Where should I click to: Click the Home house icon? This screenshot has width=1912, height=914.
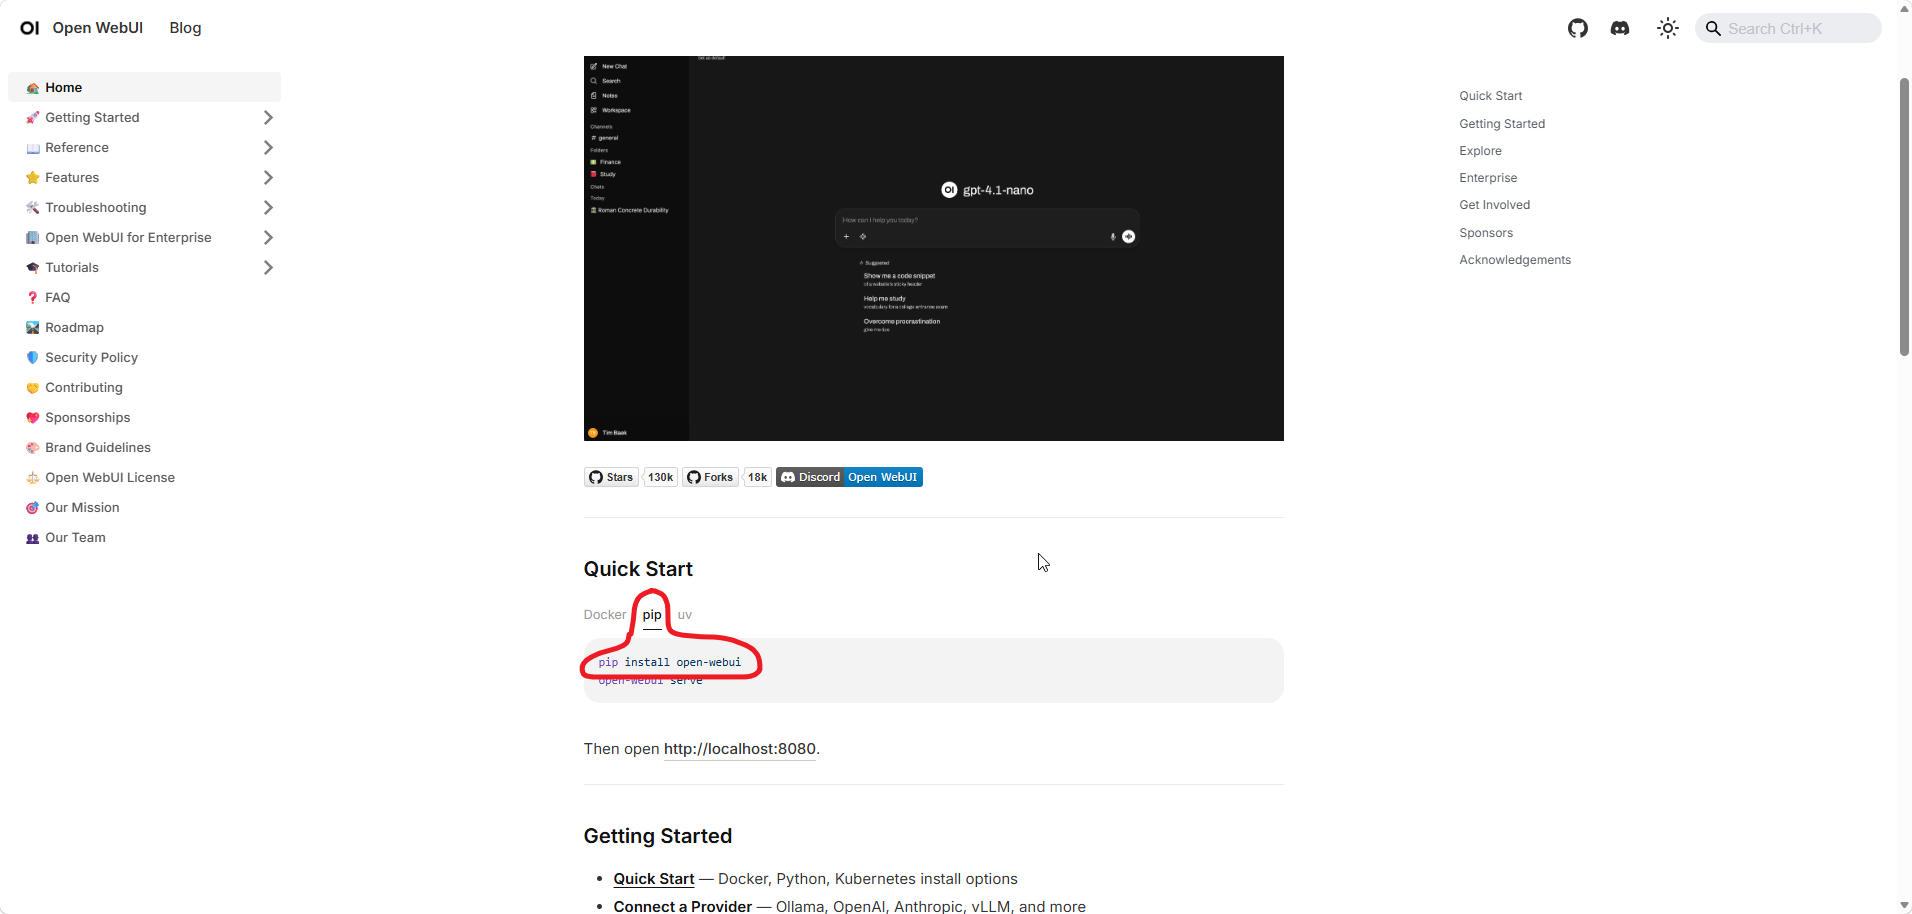[33, 88]
